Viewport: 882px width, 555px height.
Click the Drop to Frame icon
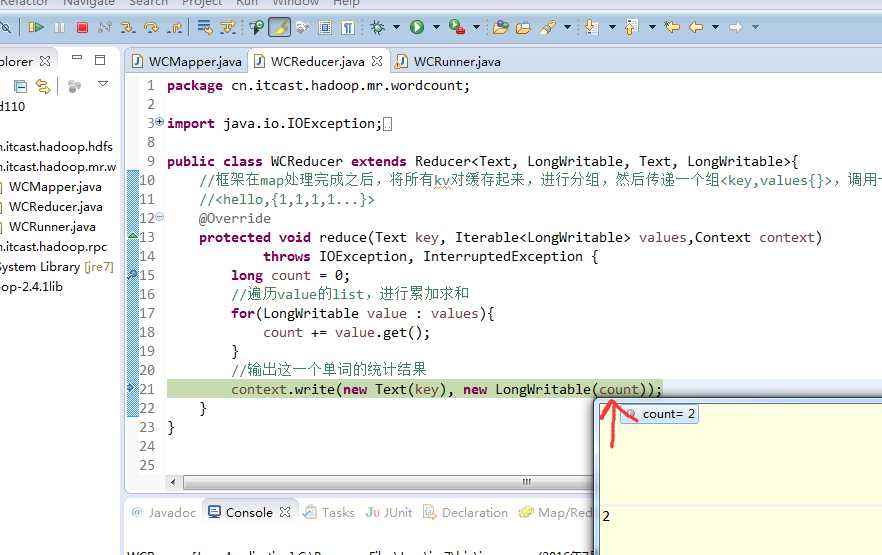click(204, 27)
